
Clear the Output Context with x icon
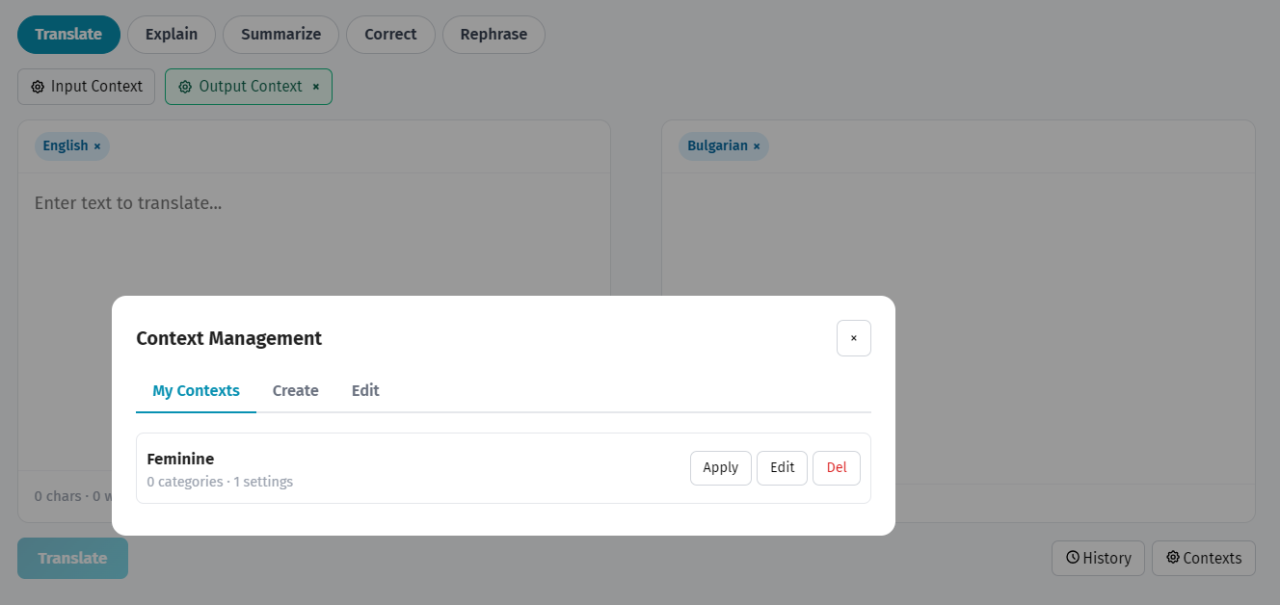coord(316,87)
